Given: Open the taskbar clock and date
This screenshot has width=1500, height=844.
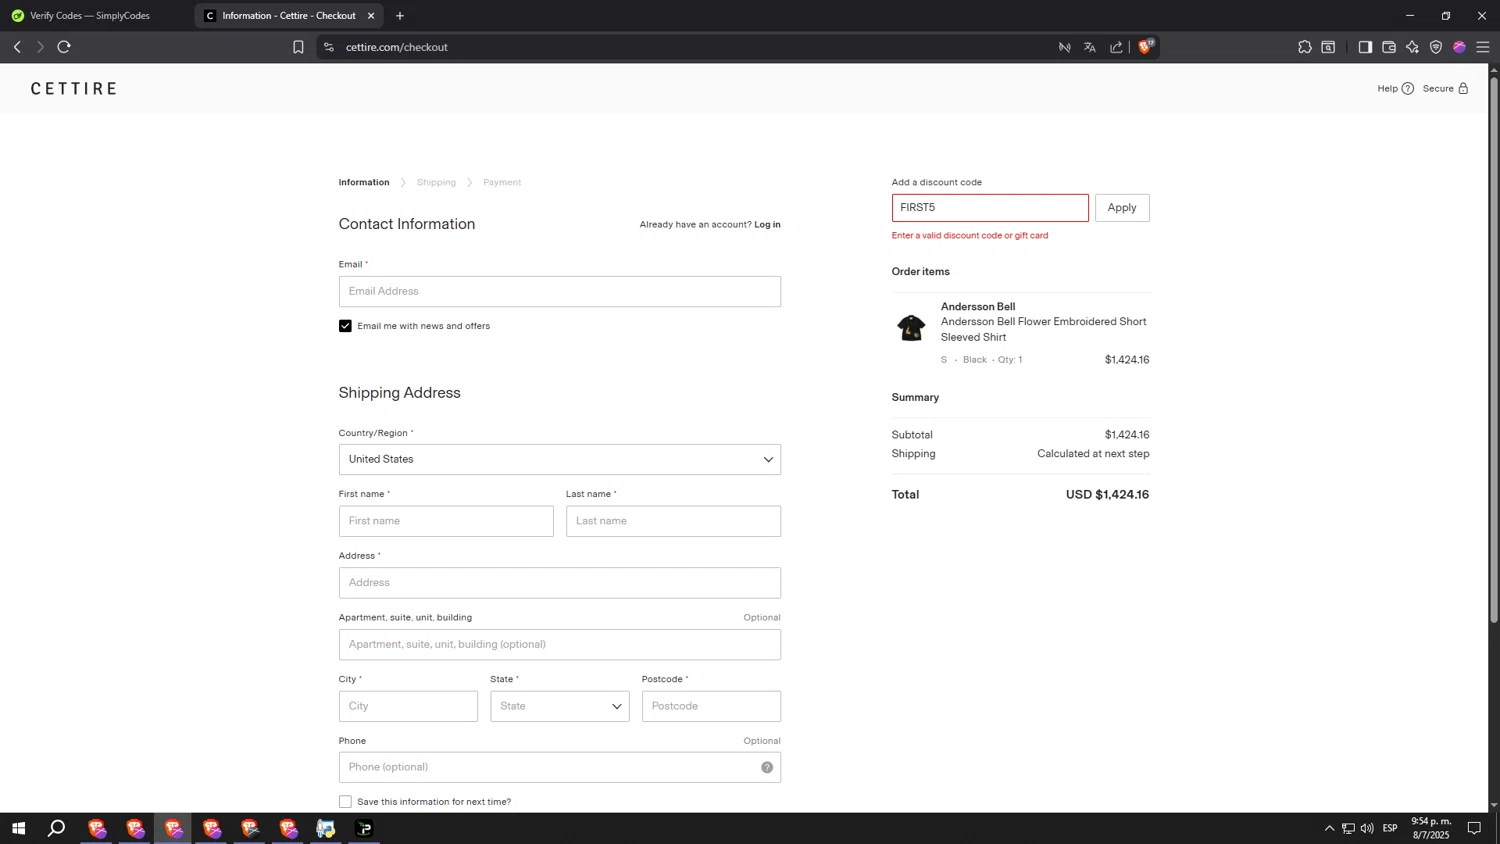Looking at the screenshot, I should [1430, 828].
